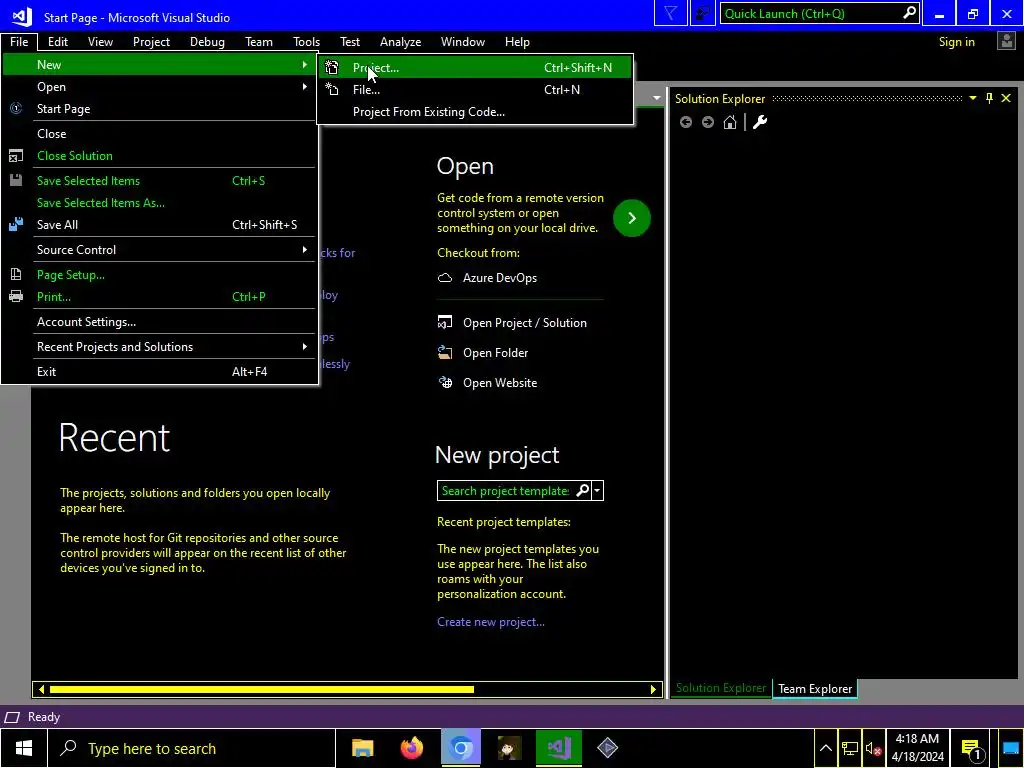Click the Open Folder icon
The height and width of the screenshot is (768, 1024).
tap(445, 353)
